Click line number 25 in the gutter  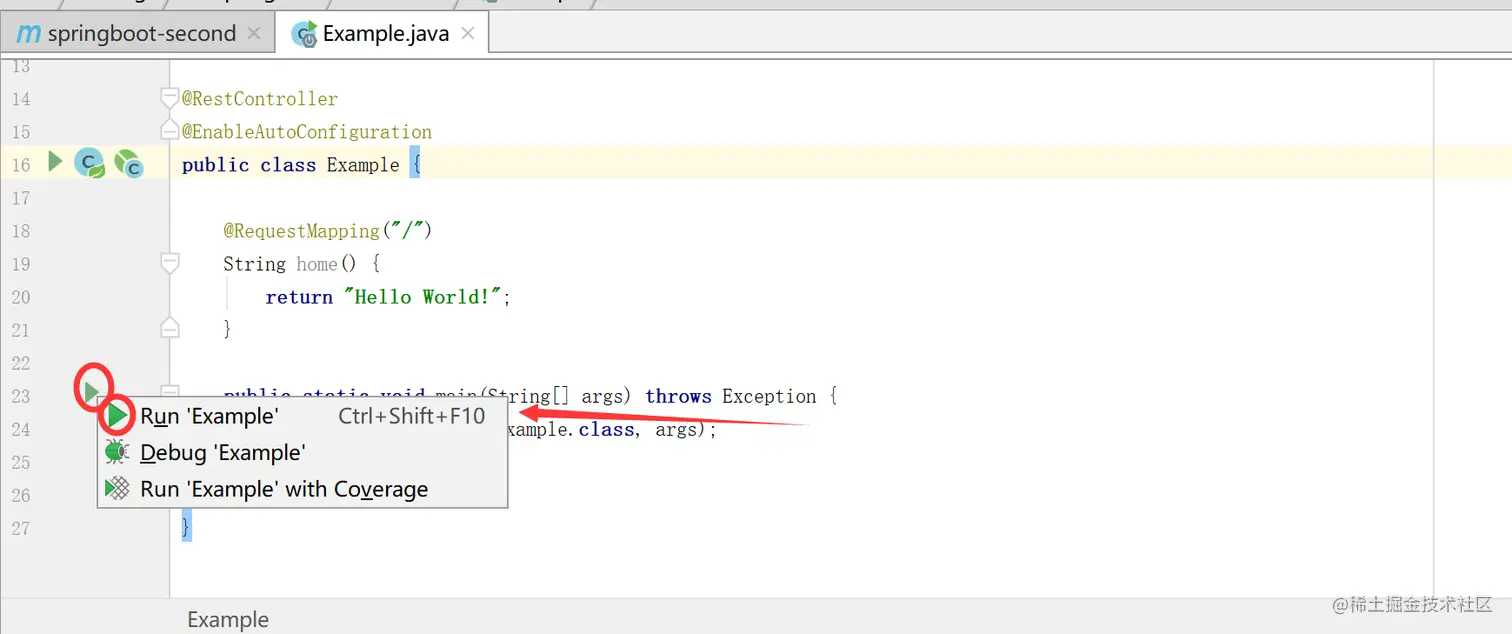point(21,462)
